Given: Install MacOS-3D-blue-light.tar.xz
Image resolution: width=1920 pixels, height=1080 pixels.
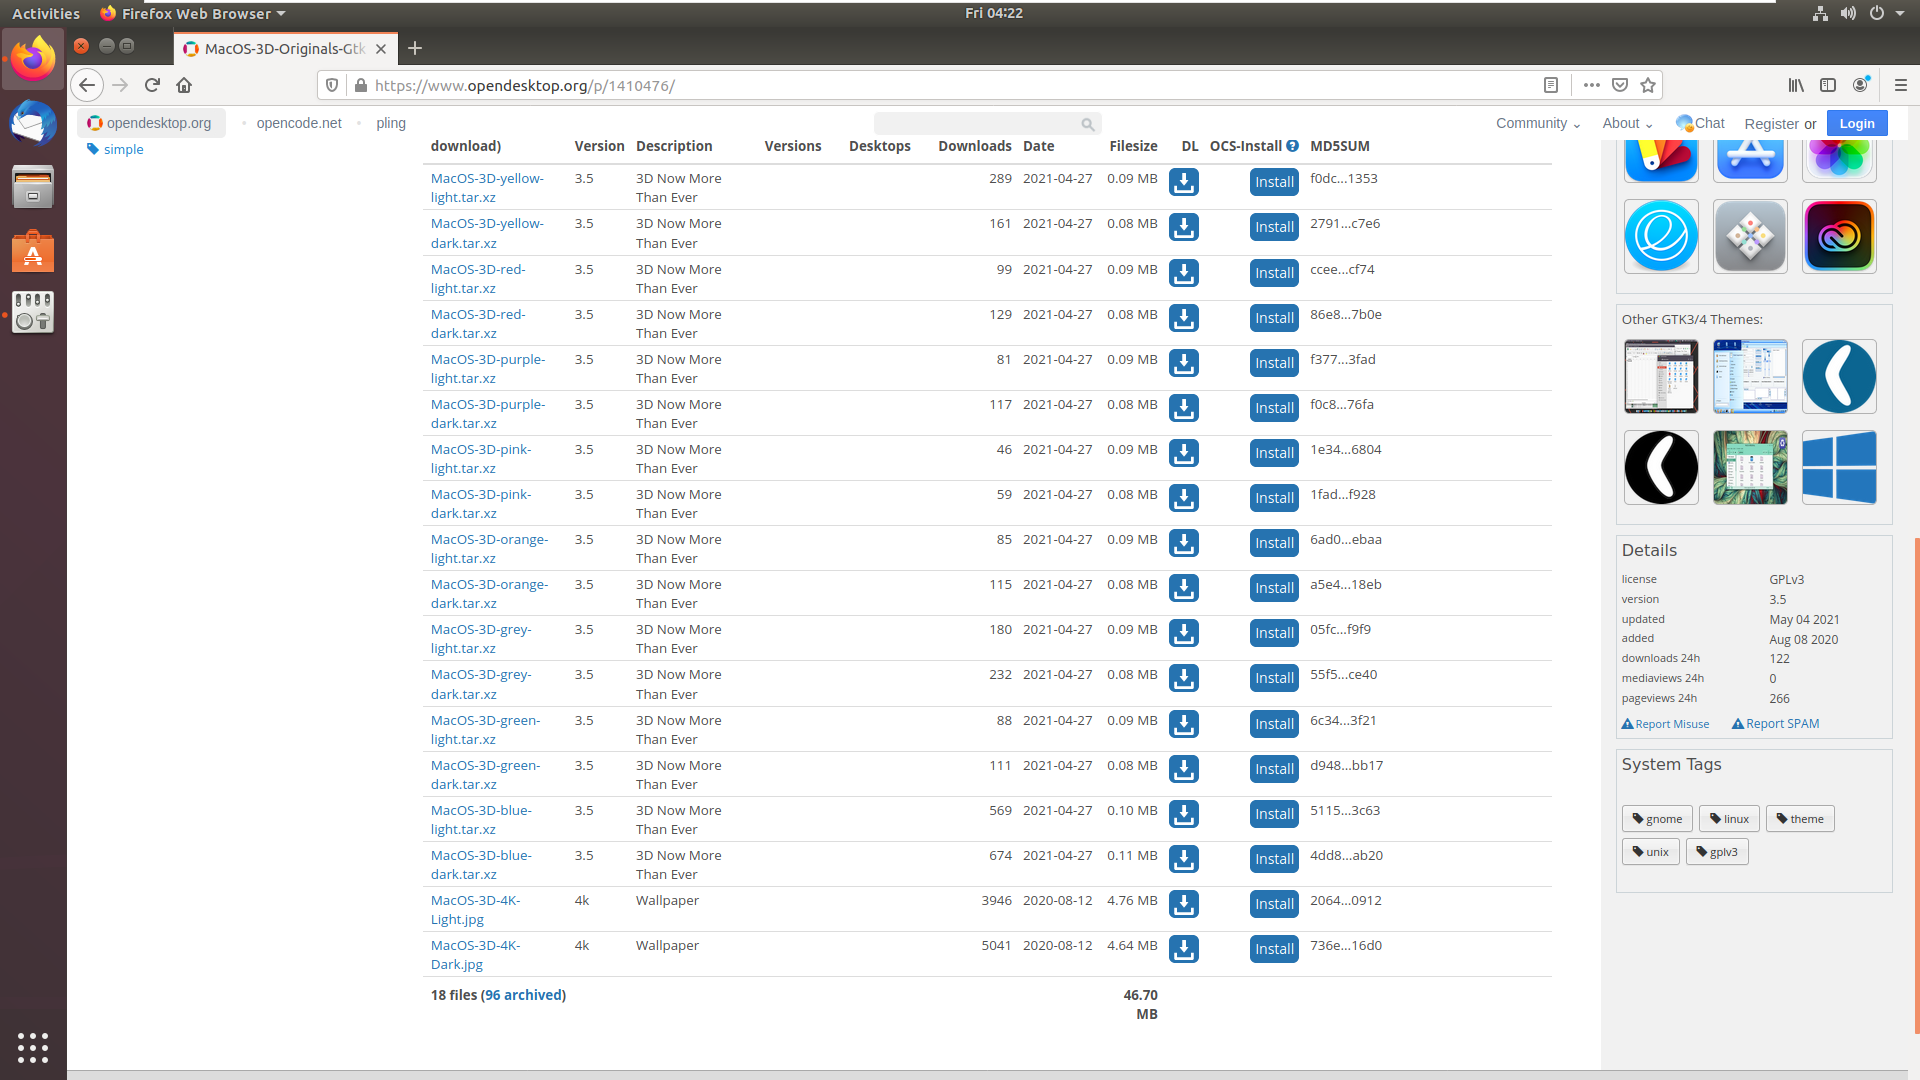Looking at the screenshot, I should click(x=1274, y=814).
